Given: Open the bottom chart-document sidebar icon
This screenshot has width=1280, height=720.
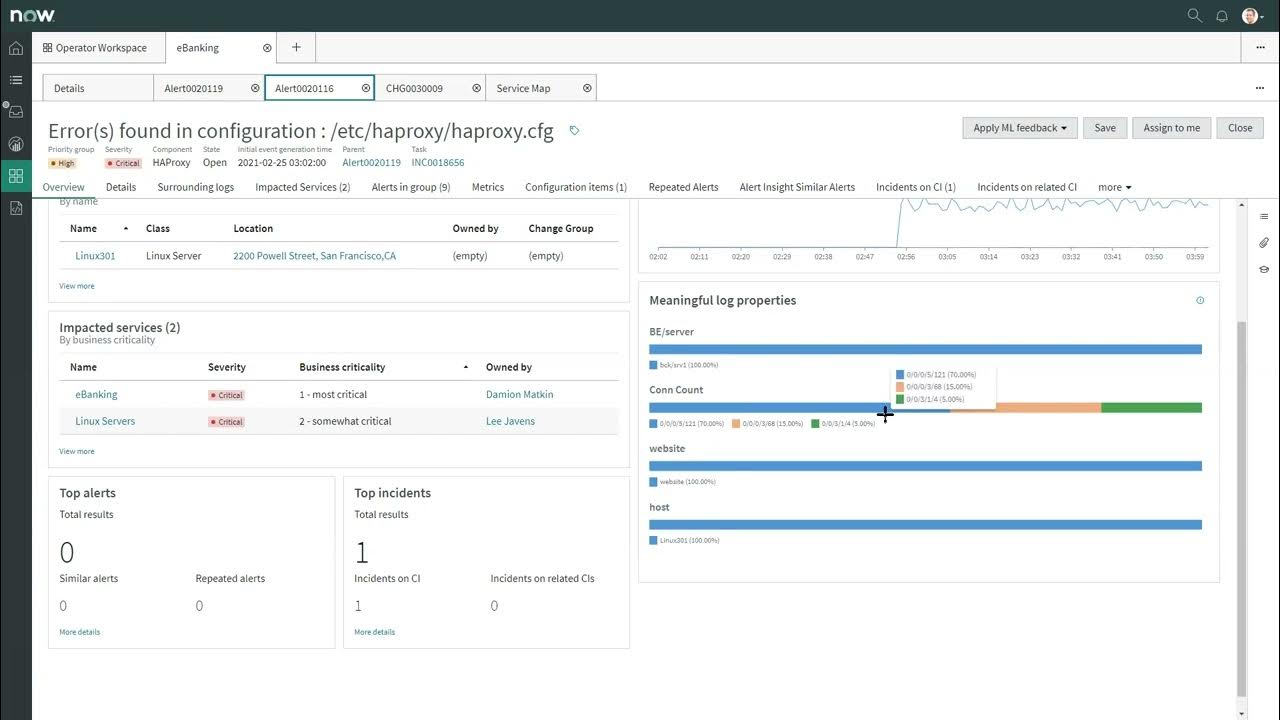Looking at the screenshot, I should click(16, 208).
